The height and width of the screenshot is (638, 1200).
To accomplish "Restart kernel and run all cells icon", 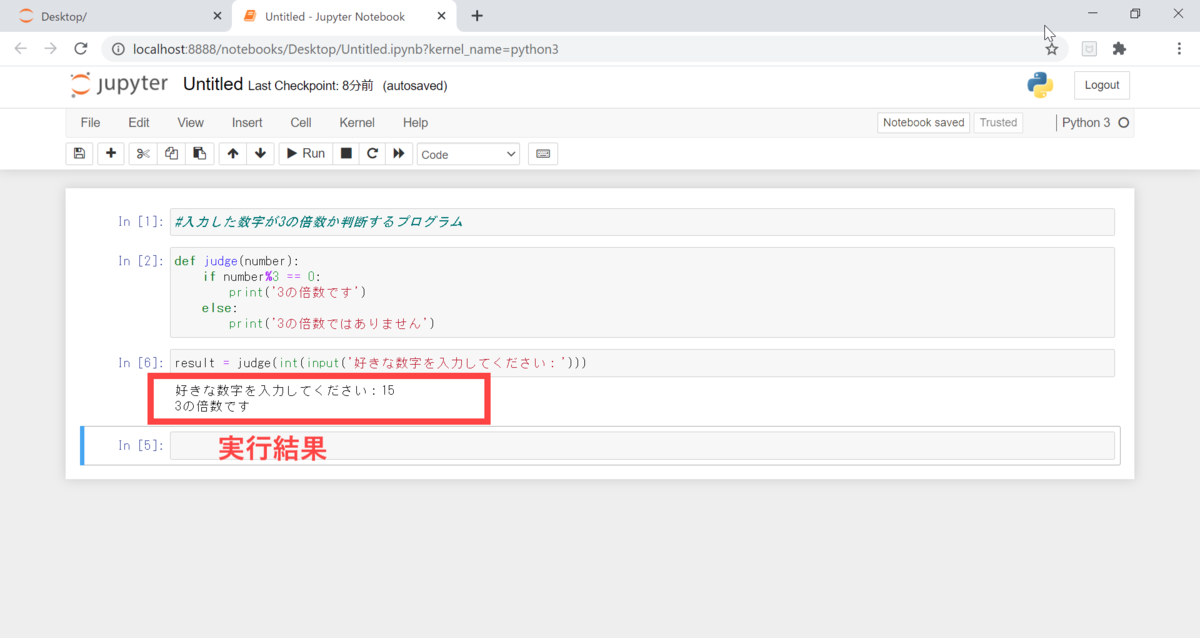I will pyautogui.click(x=399, y=153).
